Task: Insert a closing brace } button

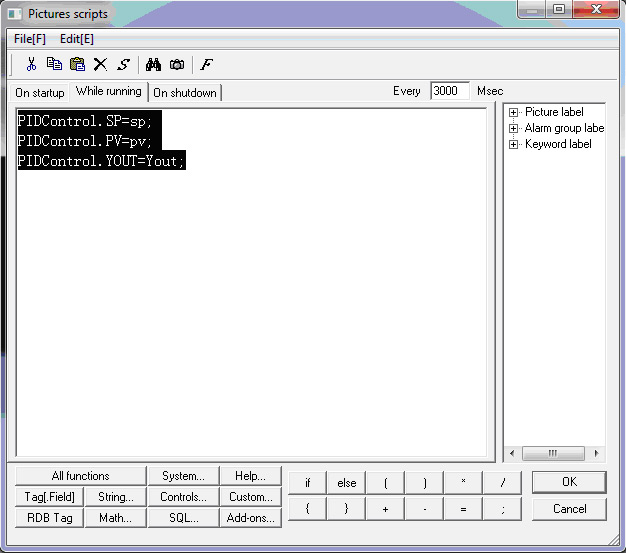Action: coord(346,509)
